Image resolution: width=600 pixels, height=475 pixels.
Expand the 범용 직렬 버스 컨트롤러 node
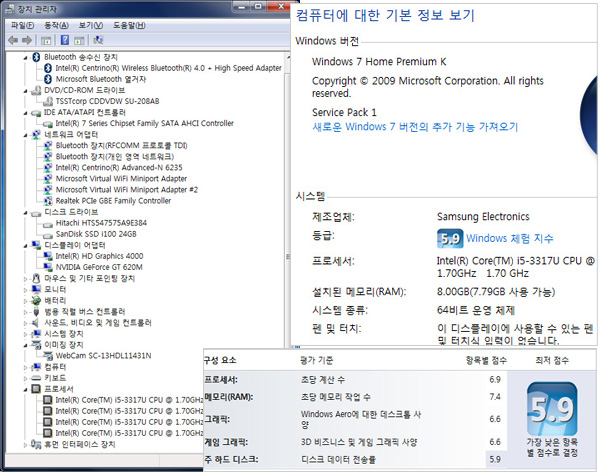(26, 312)
